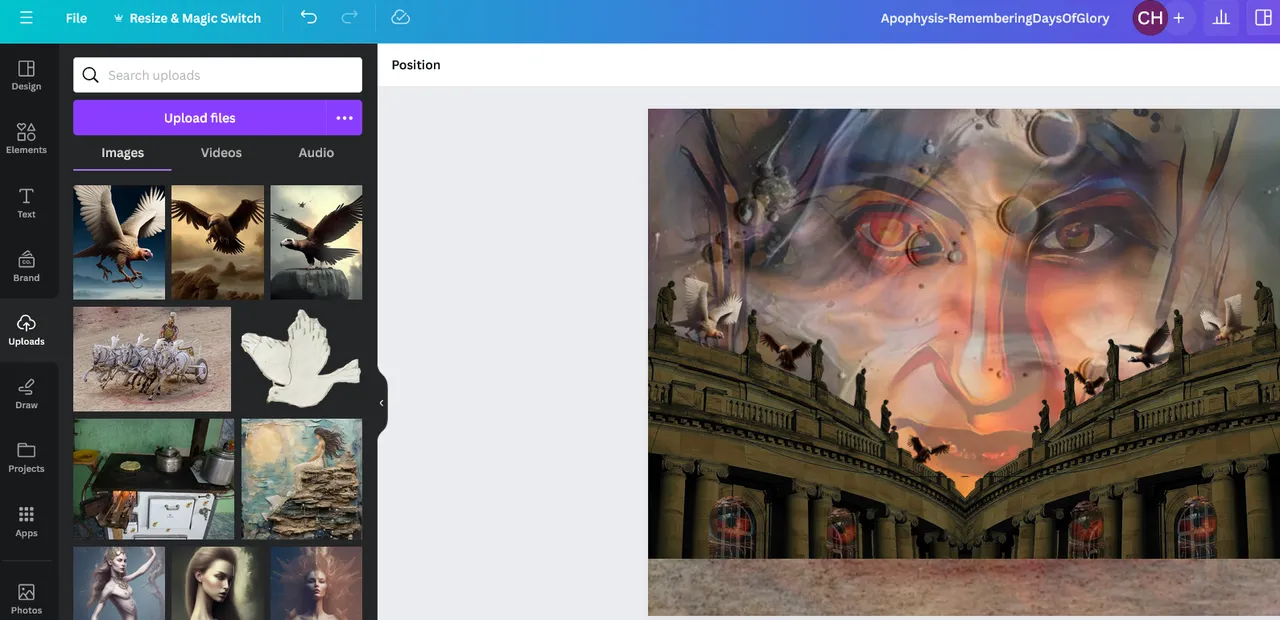
Task: Click the magnifier icon in search uploads
Action: pos(90,75)
